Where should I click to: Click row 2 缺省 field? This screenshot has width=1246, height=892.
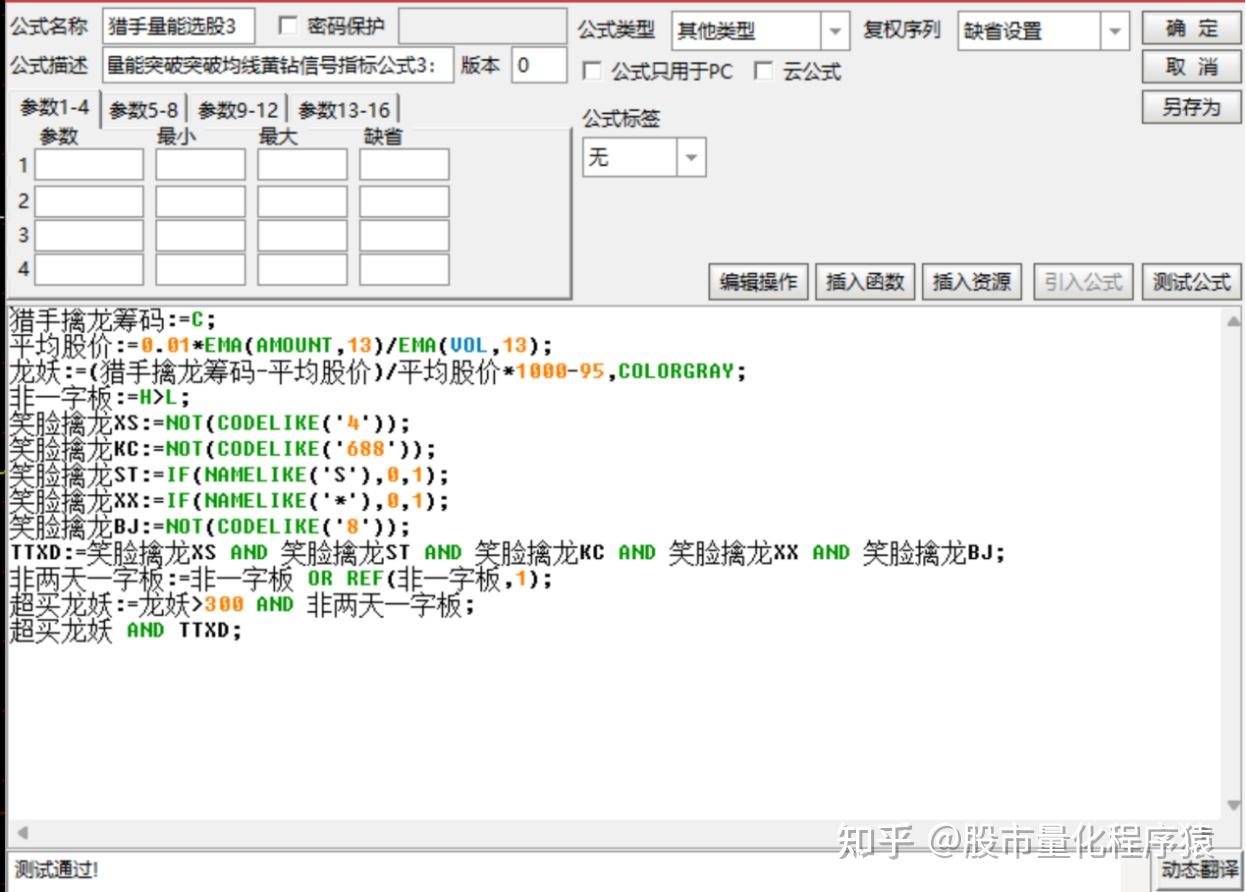coord(404,201)
